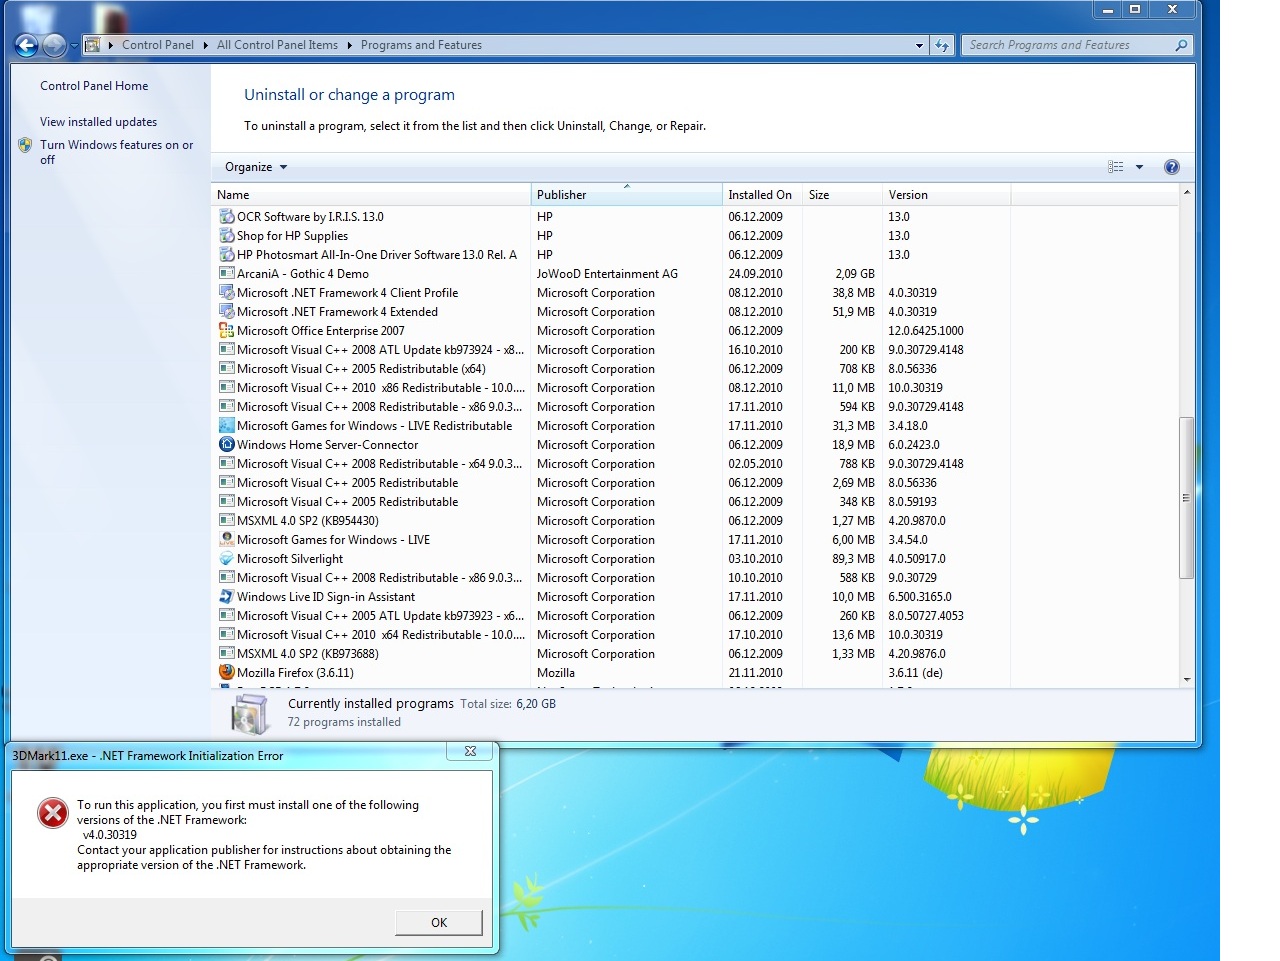Click the Mozilla Firefox icon

coord(227,672)
